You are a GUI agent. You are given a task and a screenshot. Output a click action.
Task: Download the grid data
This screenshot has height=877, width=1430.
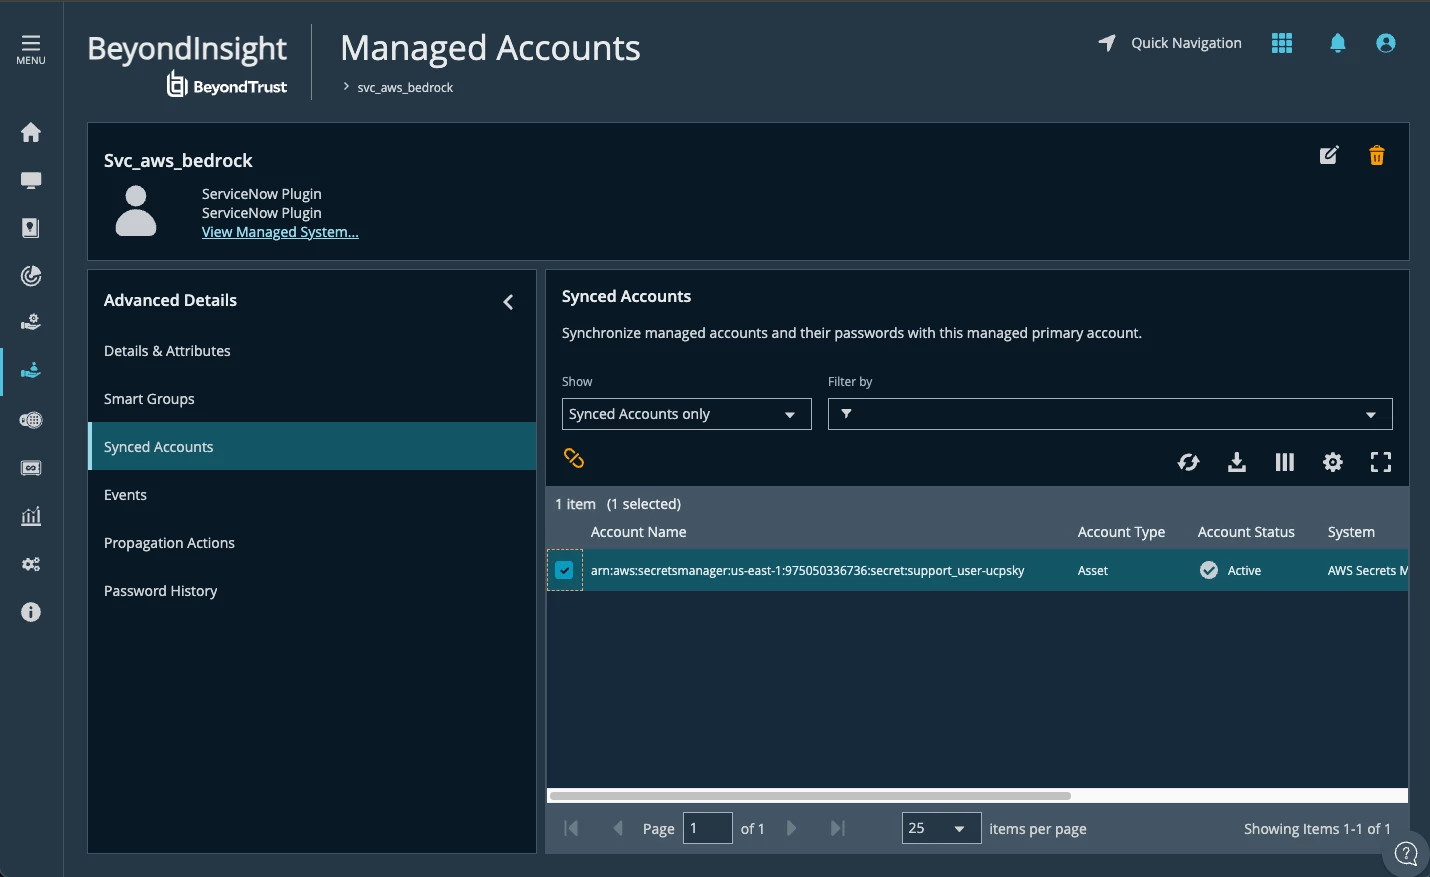(x=1237, y=462)
